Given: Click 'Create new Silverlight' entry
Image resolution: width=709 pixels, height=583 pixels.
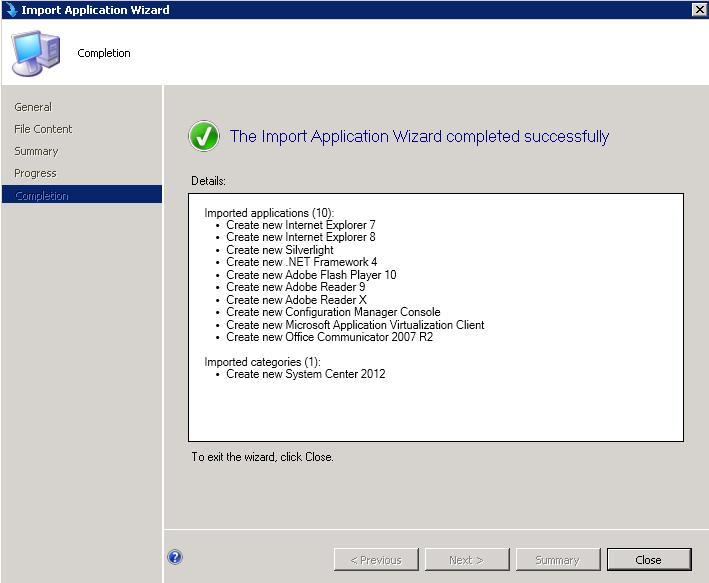Looking at the screenshot, I should (x=280, y=250).
